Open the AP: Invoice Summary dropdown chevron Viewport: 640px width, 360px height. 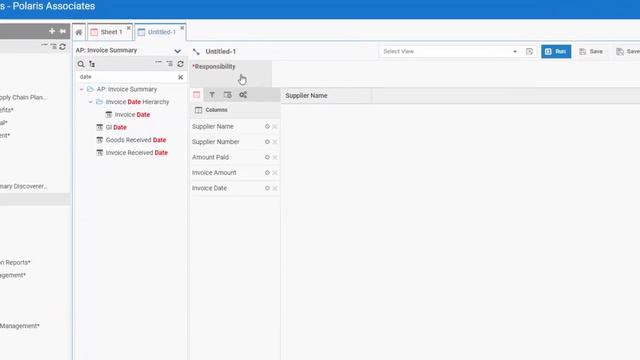tap(178, 51)
